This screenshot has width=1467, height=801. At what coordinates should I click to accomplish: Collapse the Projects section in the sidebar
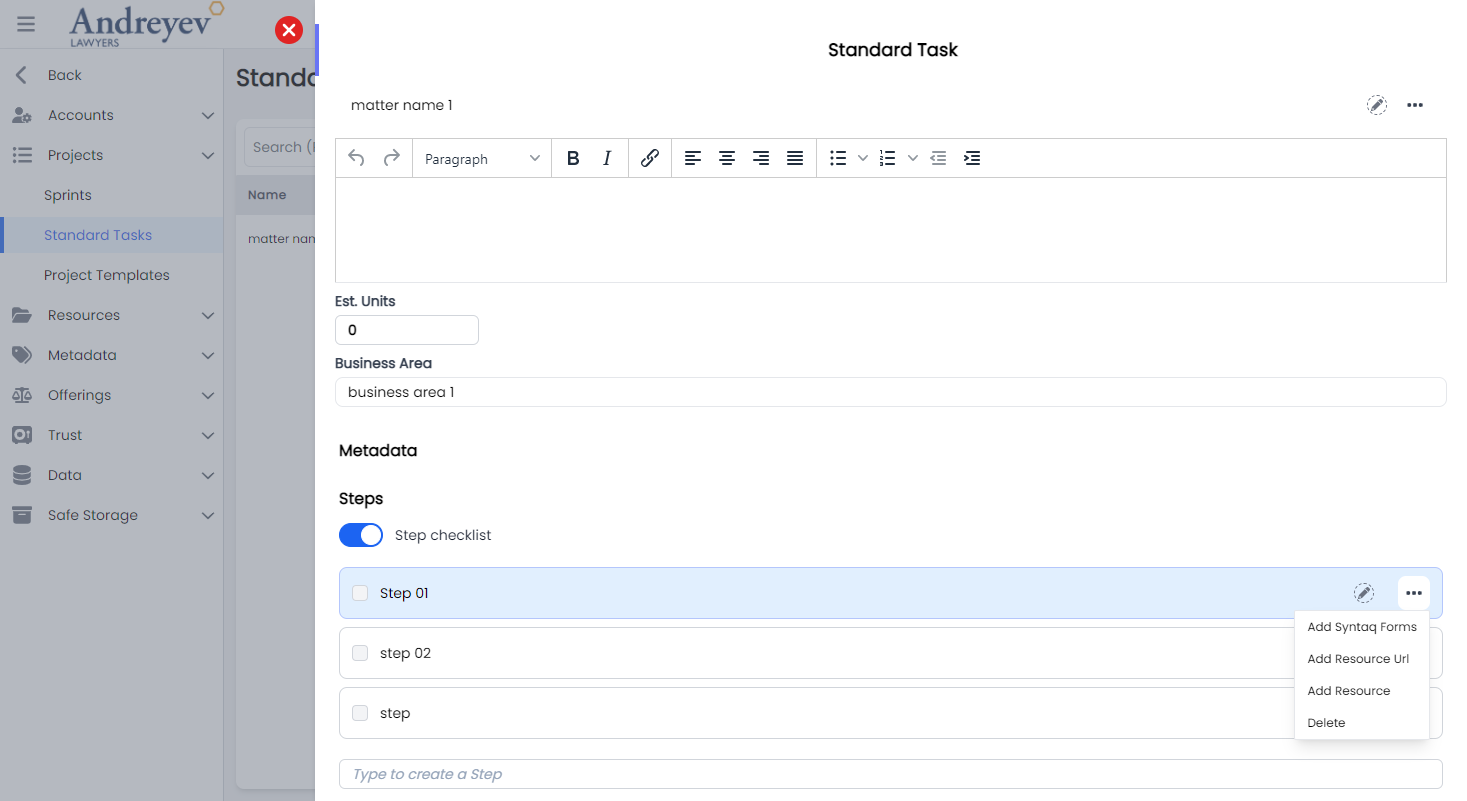coord(207,155)
